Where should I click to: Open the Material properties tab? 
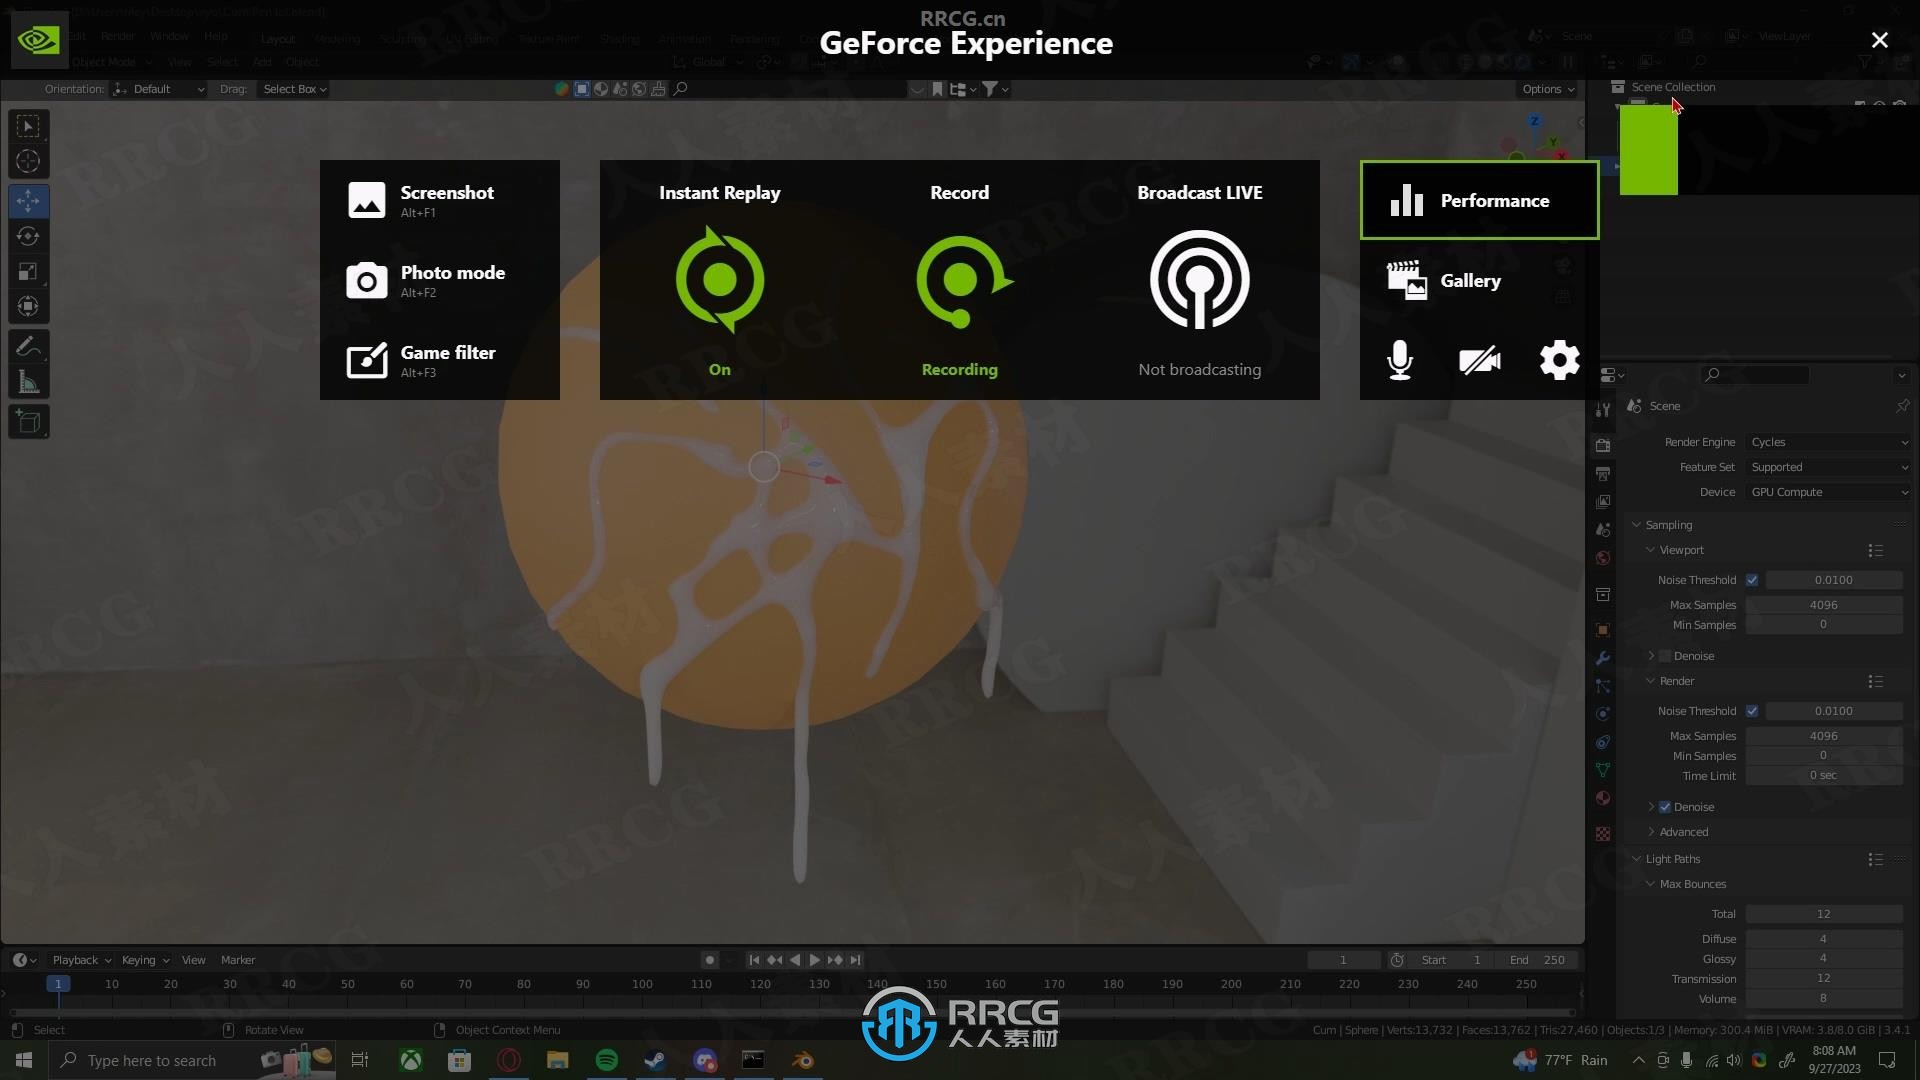pyautogui.click(x=1603, y=798)
